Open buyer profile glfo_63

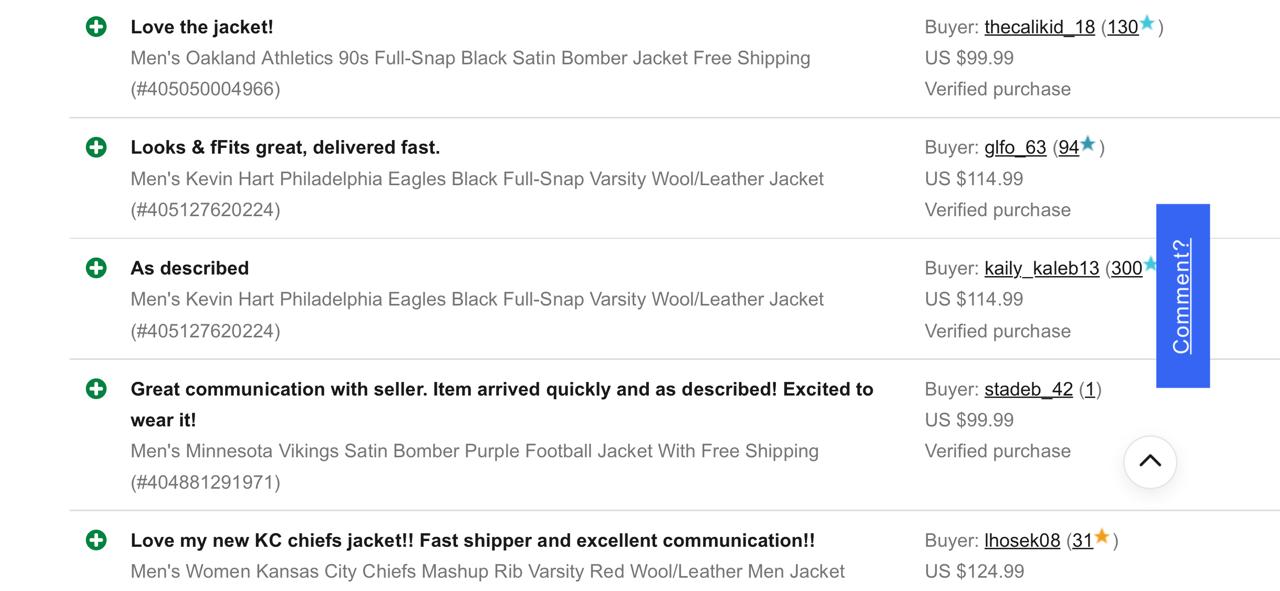click(1015, 148)
